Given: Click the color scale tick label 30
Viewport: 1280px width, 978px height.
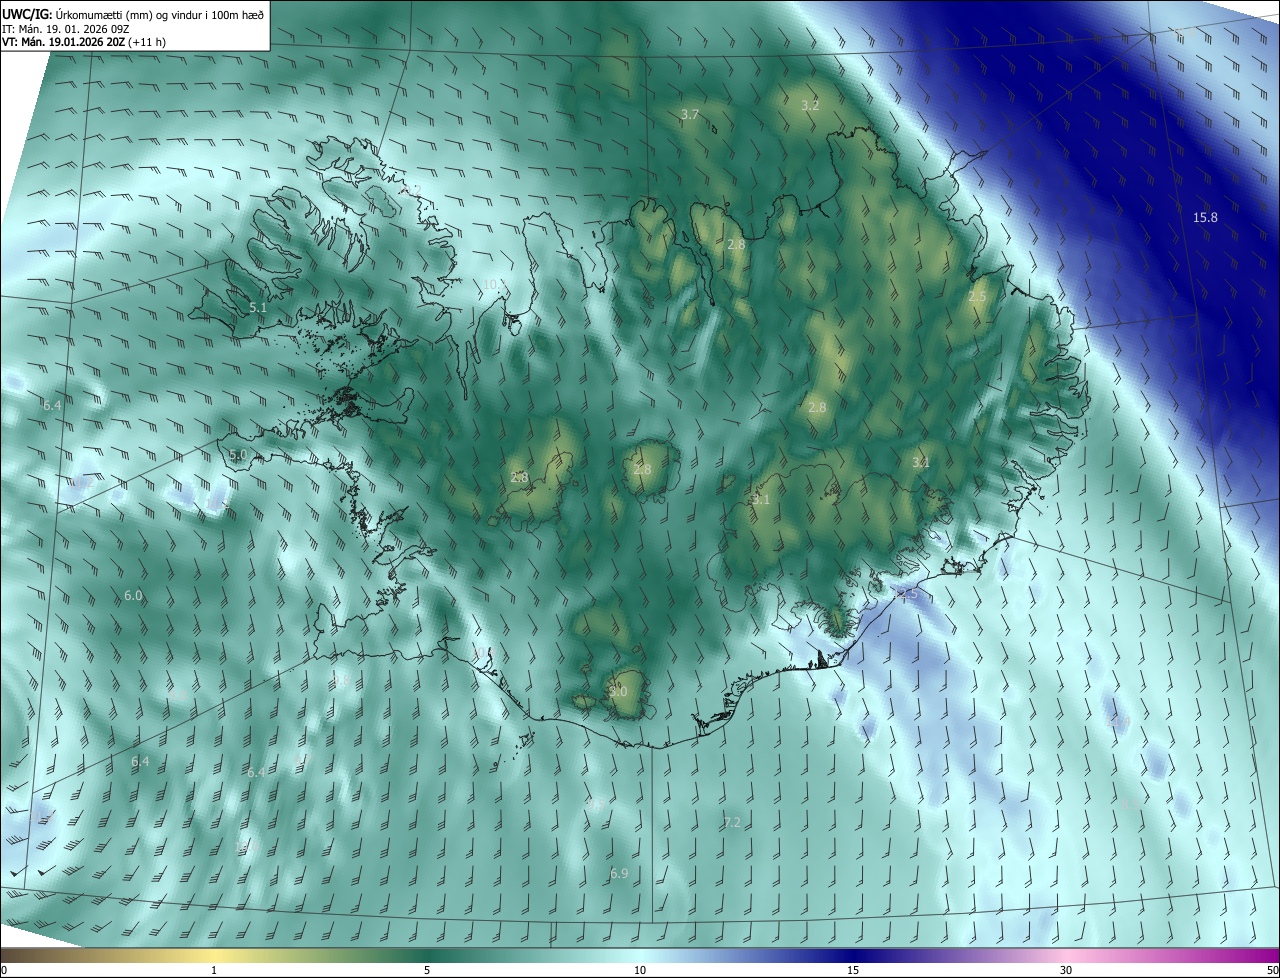Looking at the screenshot, I should [x=1066, y=970].
